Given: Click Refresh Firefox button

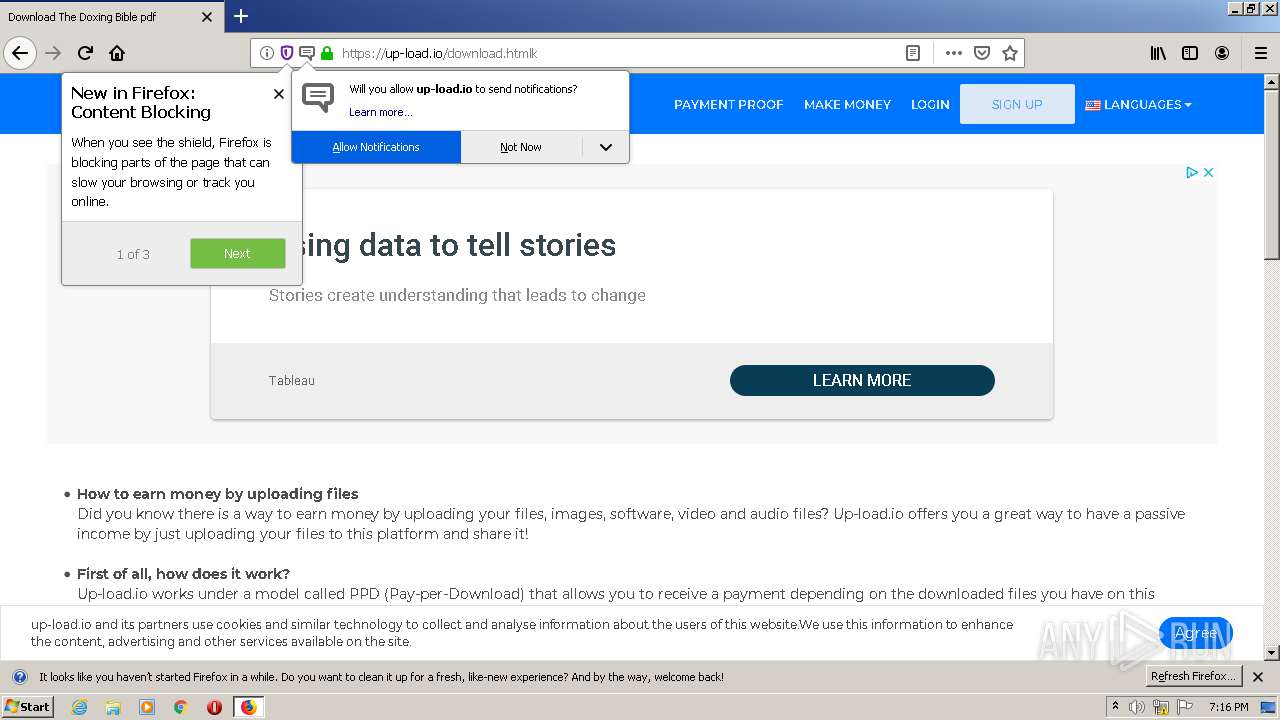Looking at the screenshot, I should (1193, 676).
